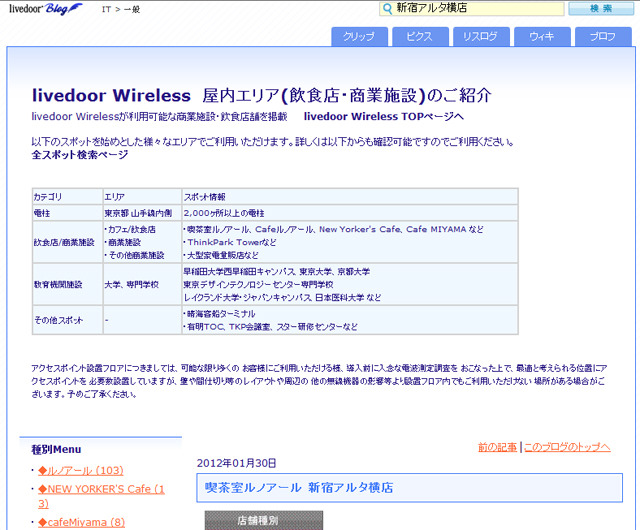
Task: Select the 有明TOC, TKP会議室 entry
Action: pos(271,327)
